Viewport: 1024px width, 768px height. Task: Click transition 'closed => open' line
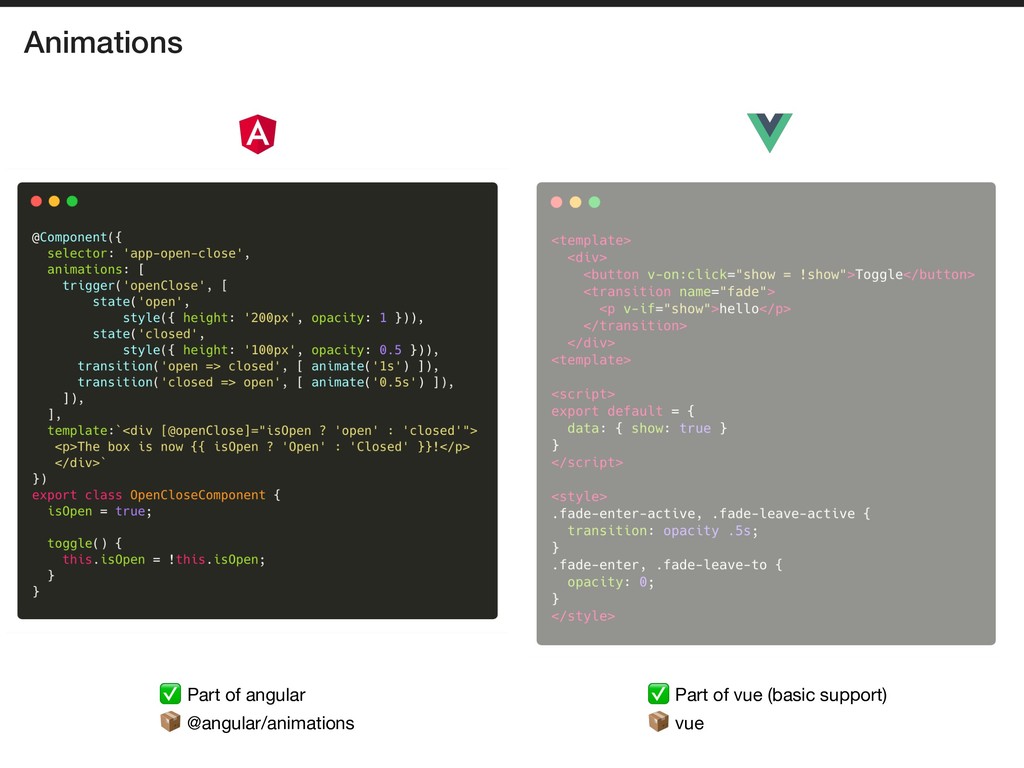pyautogui.click(x=266, y=382)
